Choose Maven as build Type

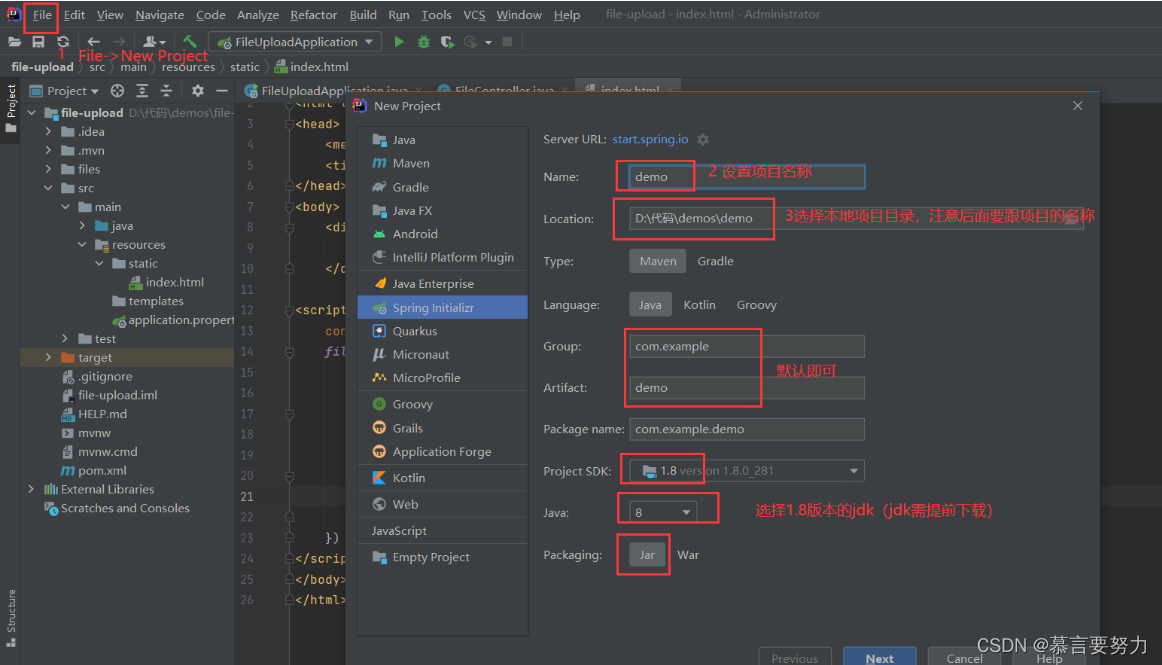point(657,261)
